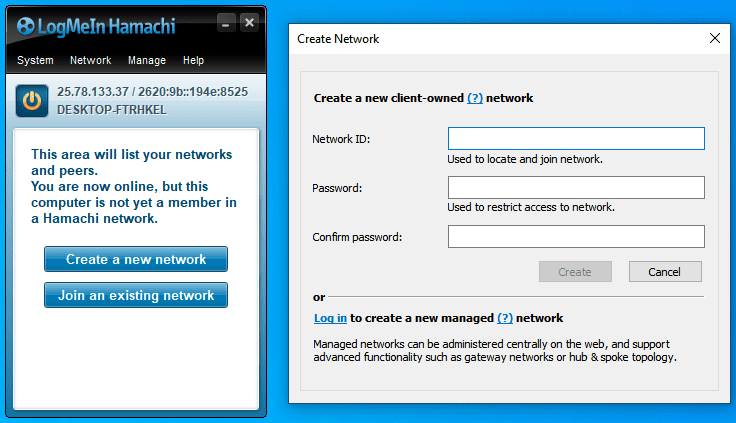Minimize the LogMeIn Hamachi window
The image size is (736, 423).
pos(227,22)
